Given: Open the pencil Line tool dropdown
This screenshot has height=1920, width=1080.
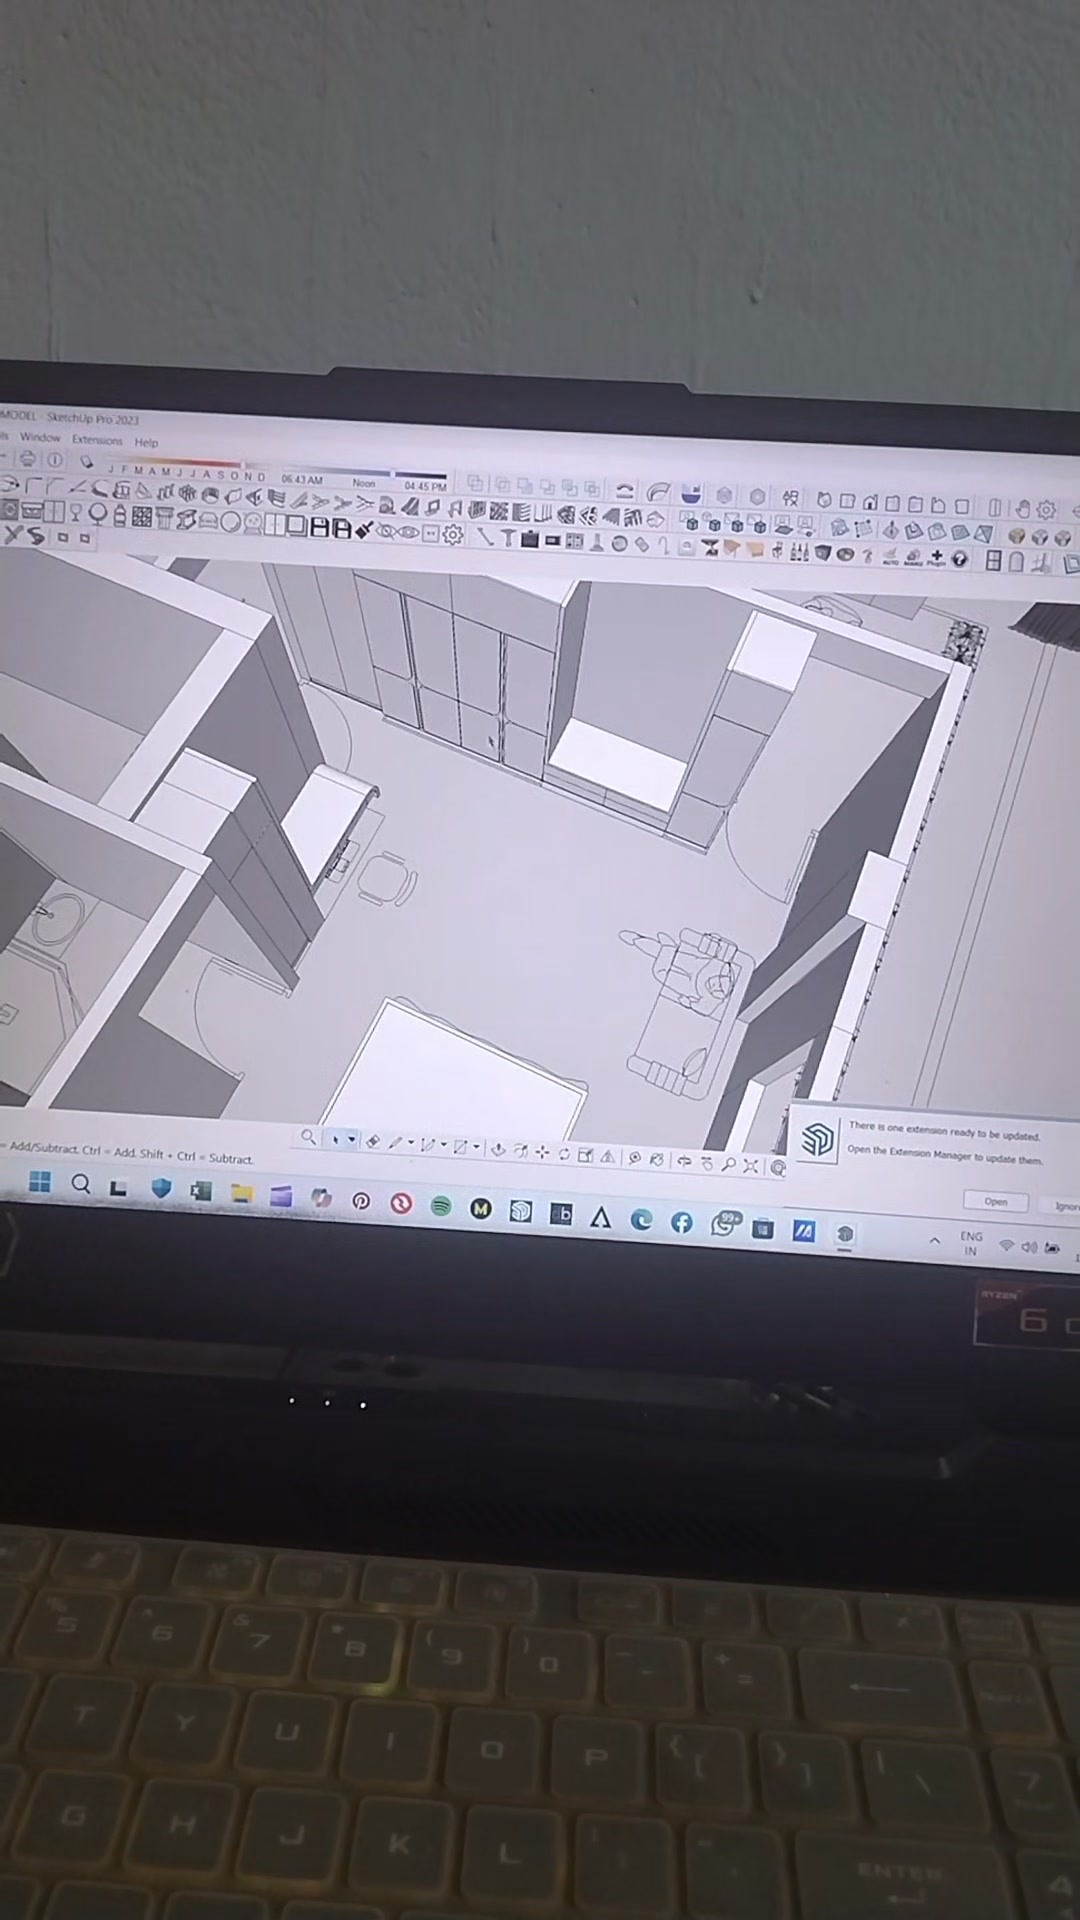Looking at the screenshot, I should (411, 1142).
